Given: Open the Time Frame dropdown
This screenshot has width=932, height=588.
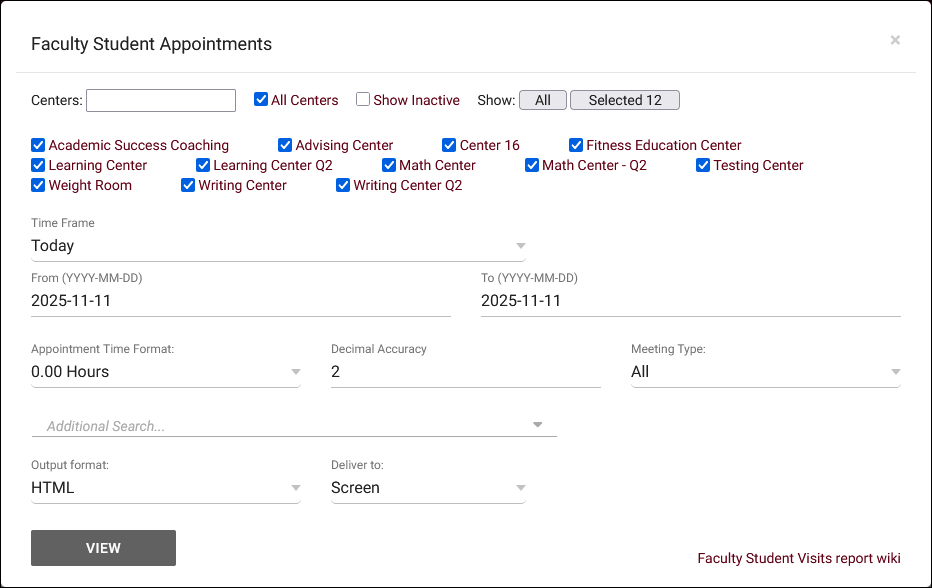Looking at the screenshot, I should [x=277, y=246].
